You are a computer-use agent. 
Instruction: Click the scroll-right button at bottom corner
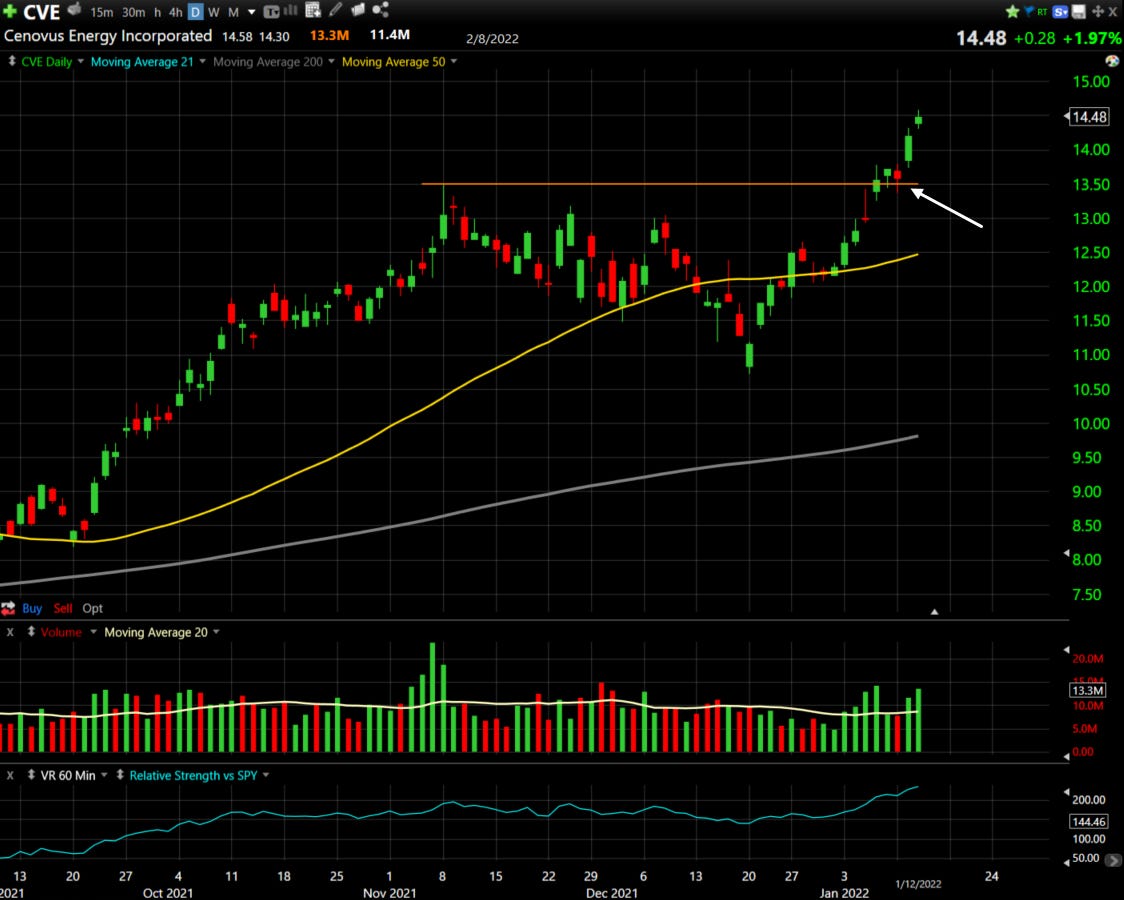[1113, 860]
